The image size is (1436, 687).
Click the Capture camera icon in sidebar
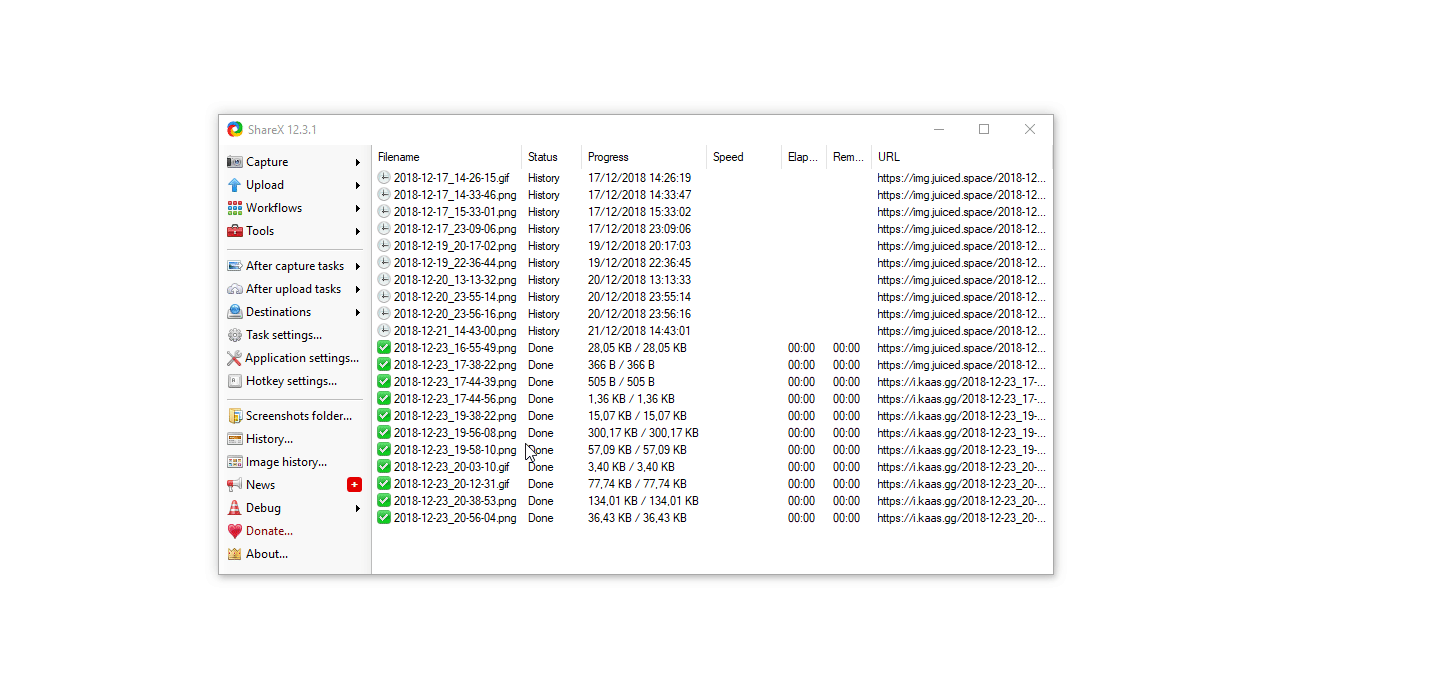tap(234, 162)
